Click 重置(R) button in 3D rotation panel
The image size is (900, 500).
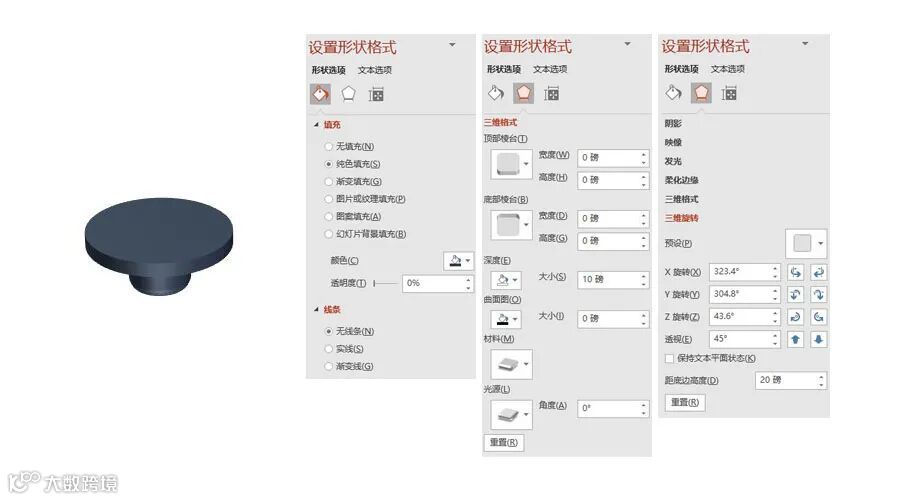pos(685,402)
